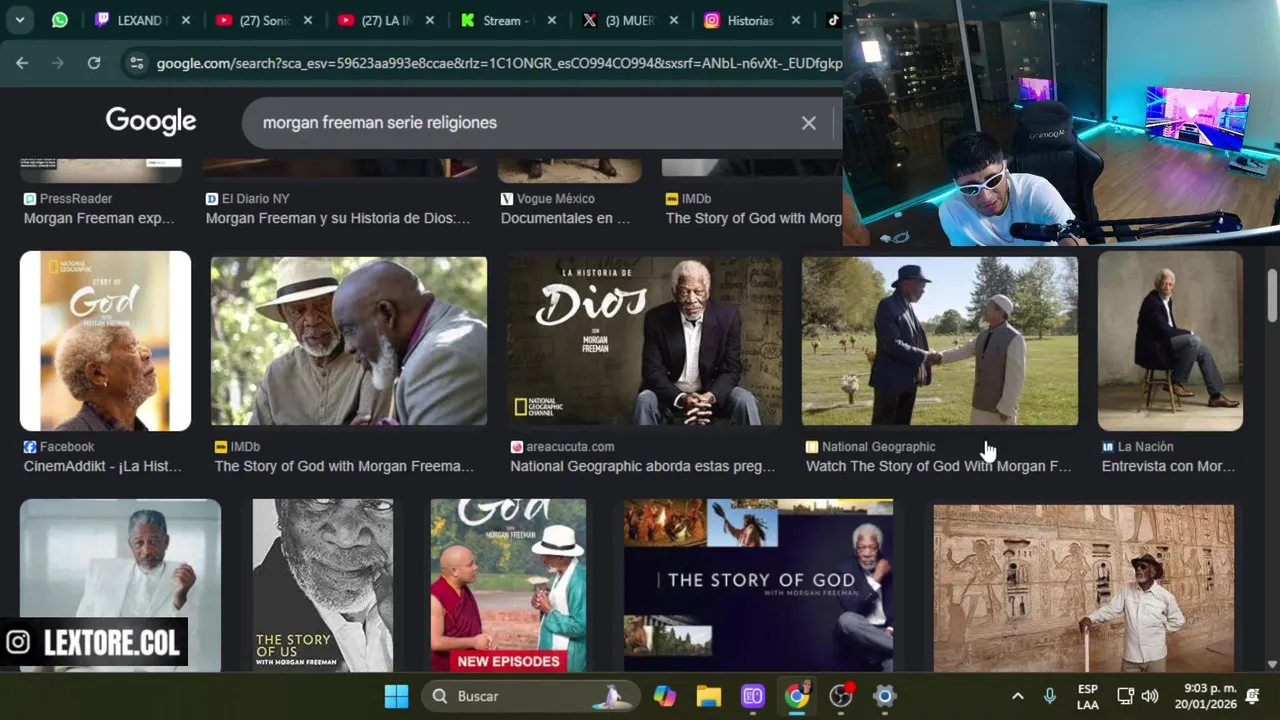Click the El Diario NY source favicon

[212, 199]
